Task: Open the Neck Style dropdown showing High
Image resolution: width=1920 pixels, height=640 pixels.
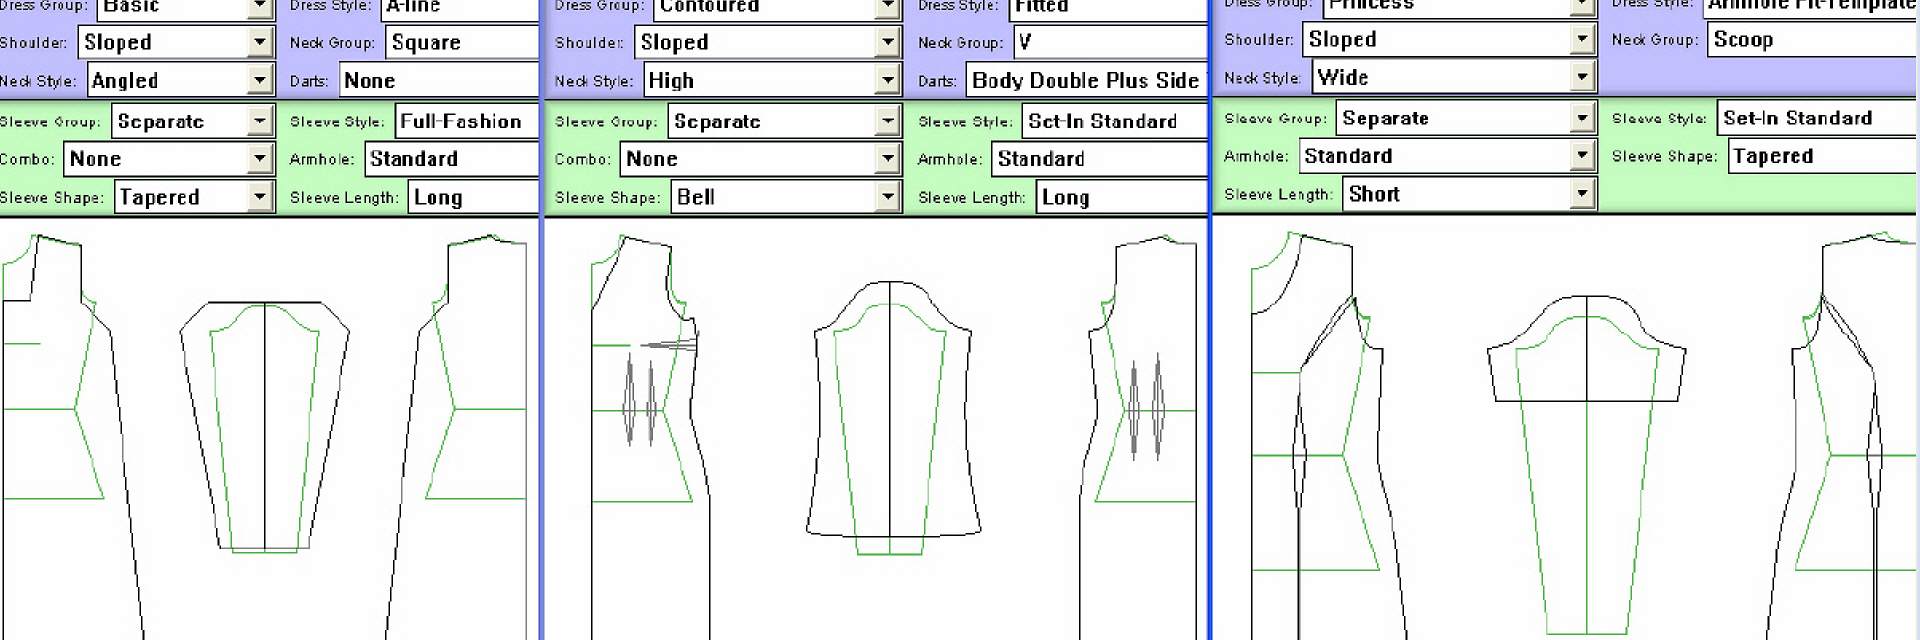Action: point(887,81)
